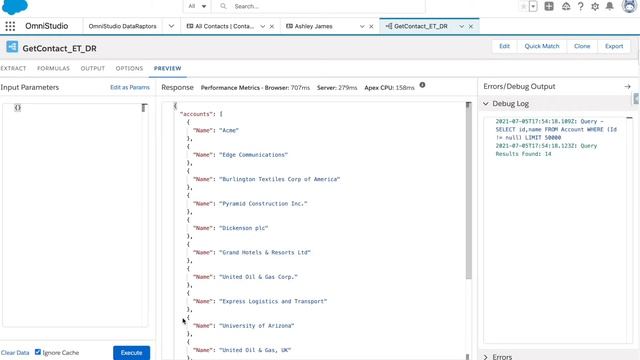Viewport: 640px width, 360px height.
Task: Switch to the Formulas tab
Action: pos(53,68)
